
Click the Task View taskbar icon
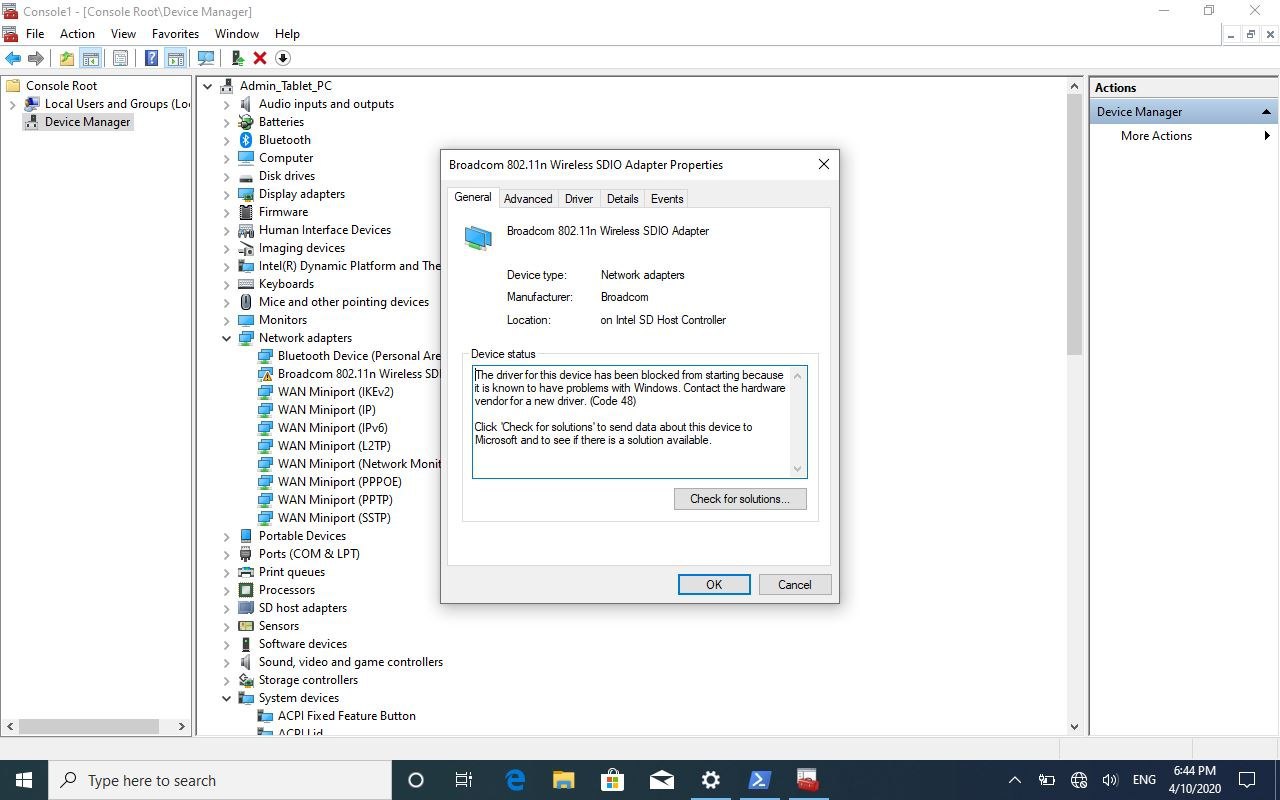point(464,780)
